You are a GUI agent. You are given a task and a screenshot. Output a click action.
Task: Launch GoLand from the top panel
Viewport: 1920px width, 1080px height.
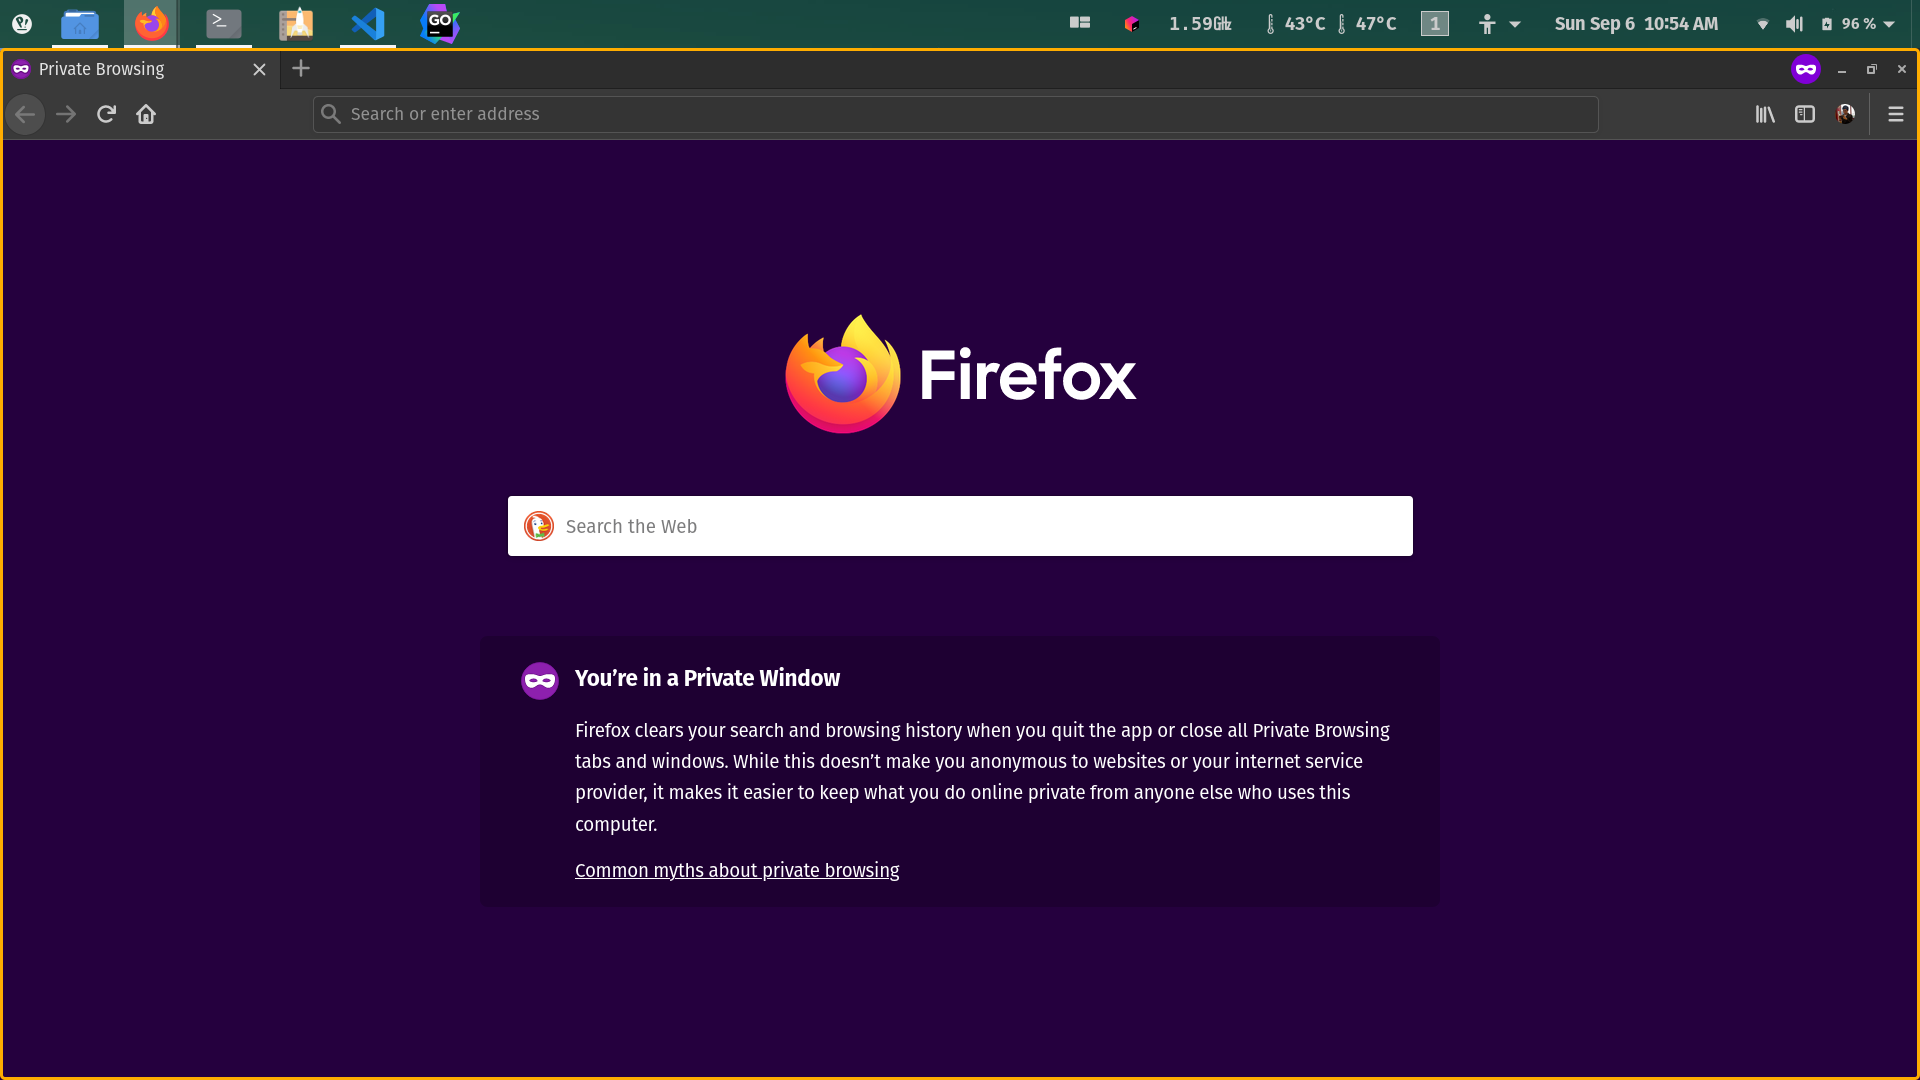click(x=439, y=23)
